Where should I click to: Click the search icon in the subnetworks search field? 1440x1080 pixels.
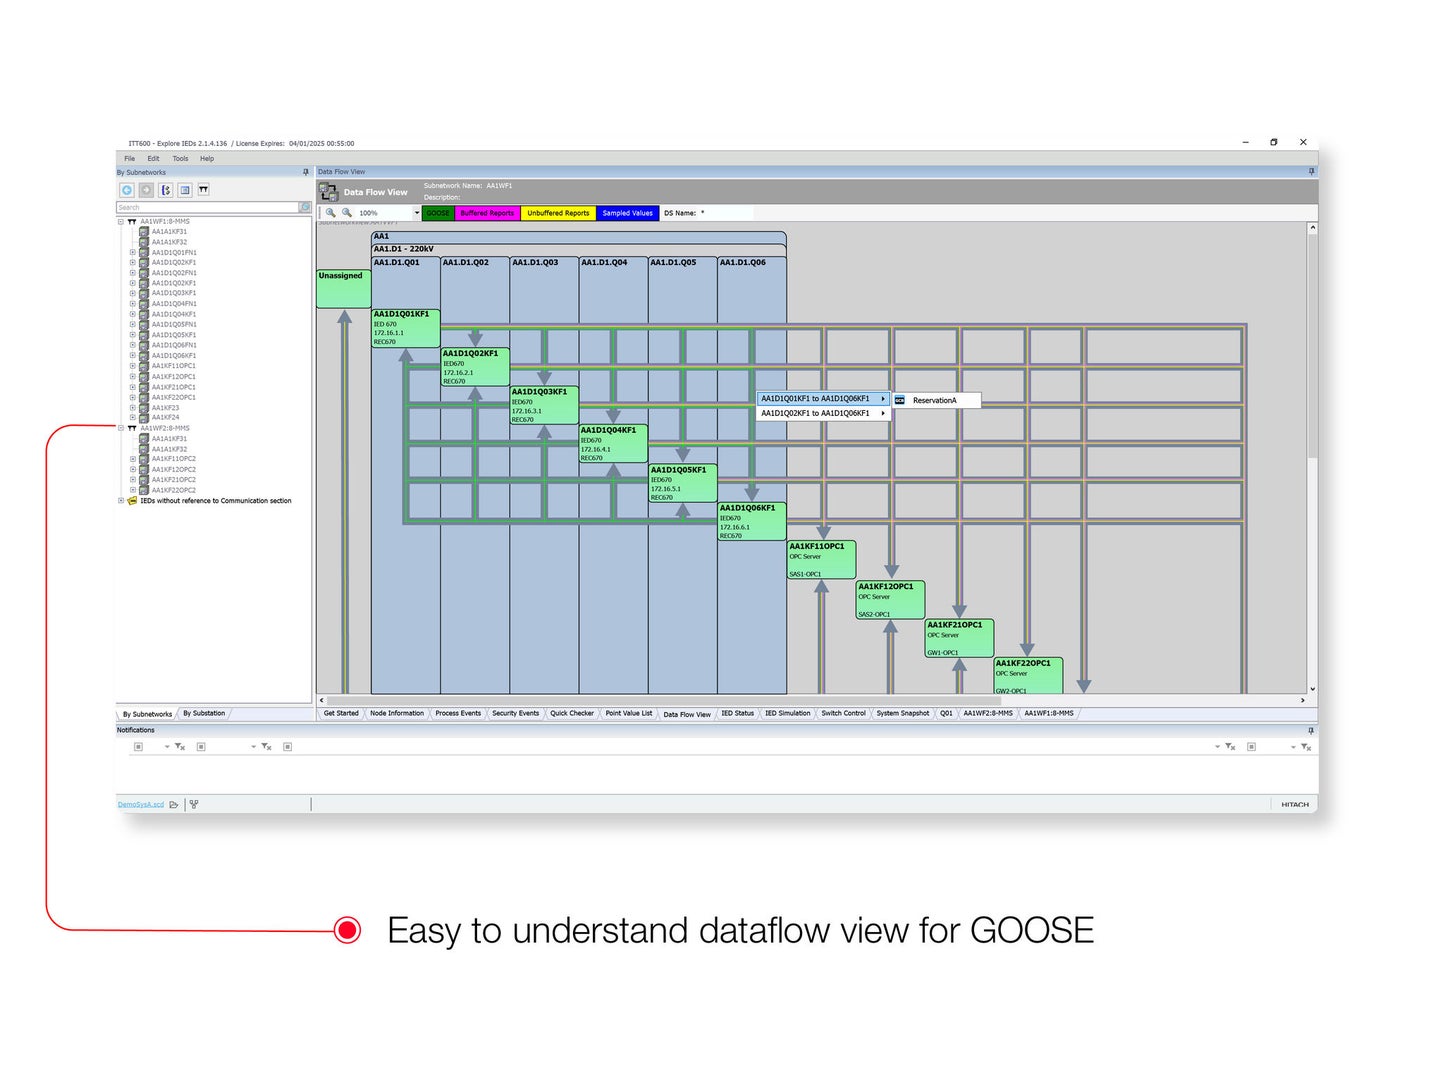[x=303, y=207]
